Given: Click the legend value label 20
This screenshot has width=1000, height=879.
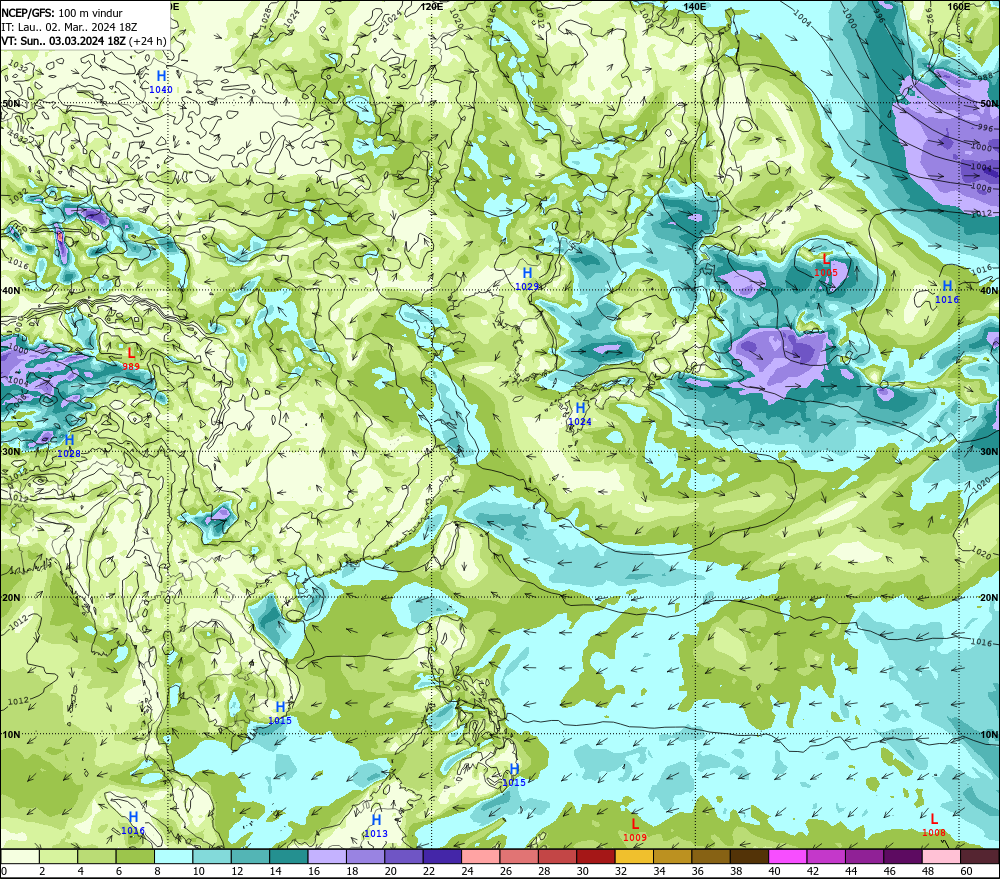Looking at the screenshot, I should tap(390, 871).
